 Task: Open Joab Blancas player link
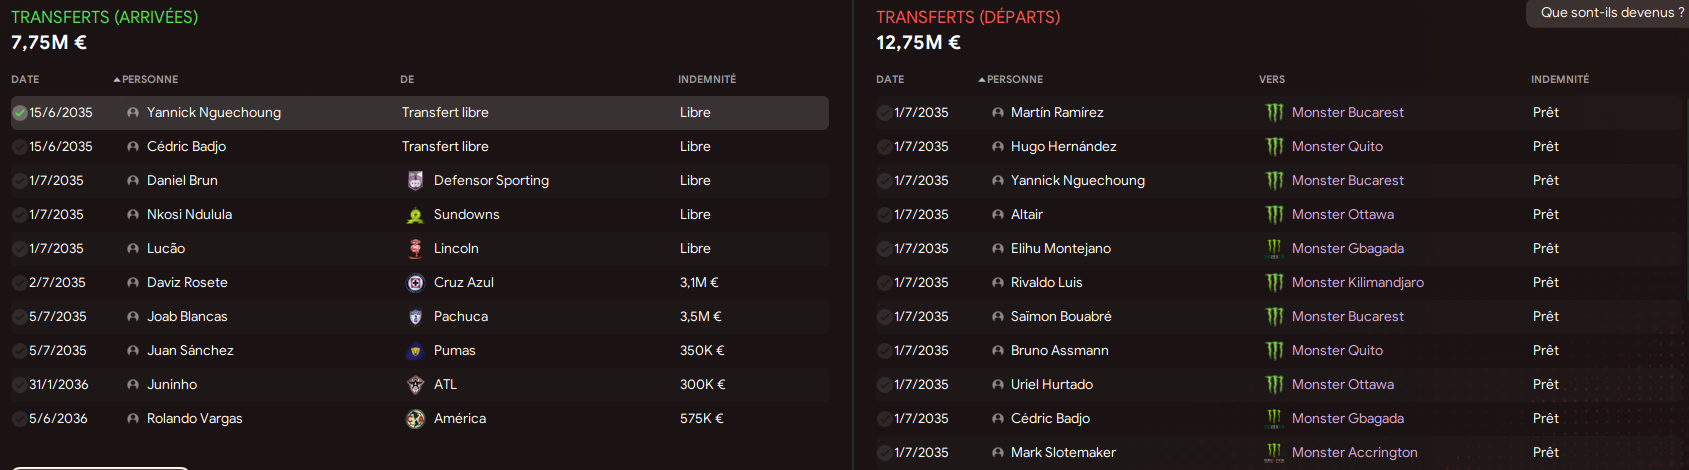[187, 317]
